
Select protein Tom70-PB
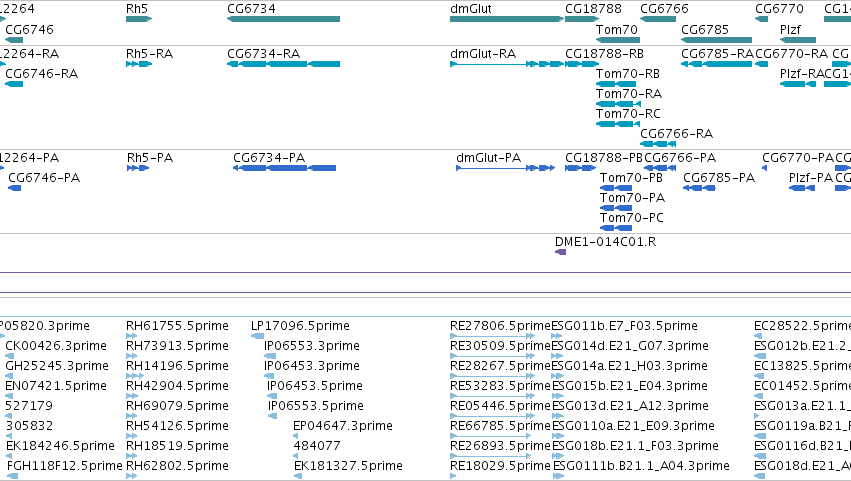click(x=616, y=188)
